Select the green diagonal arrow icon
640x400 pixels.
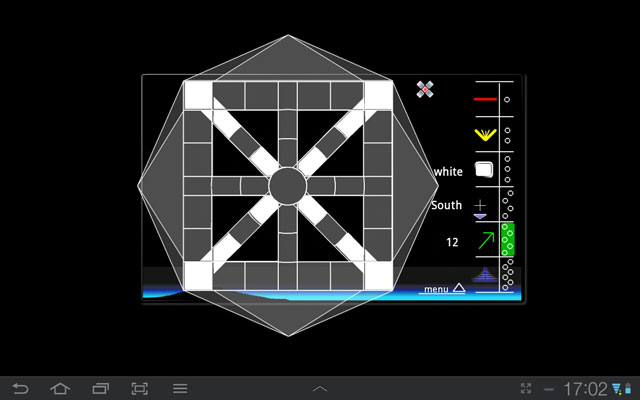(486, 240)
